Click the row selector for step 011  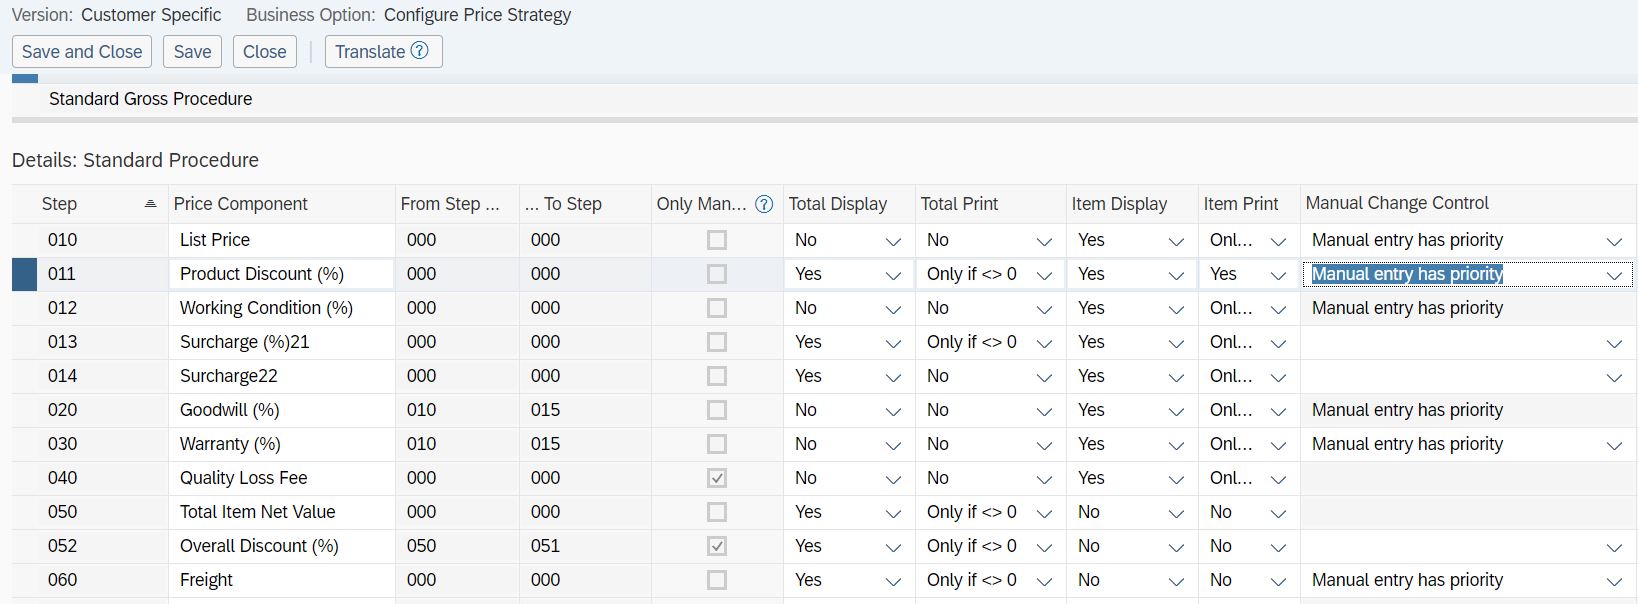point(24,274)
